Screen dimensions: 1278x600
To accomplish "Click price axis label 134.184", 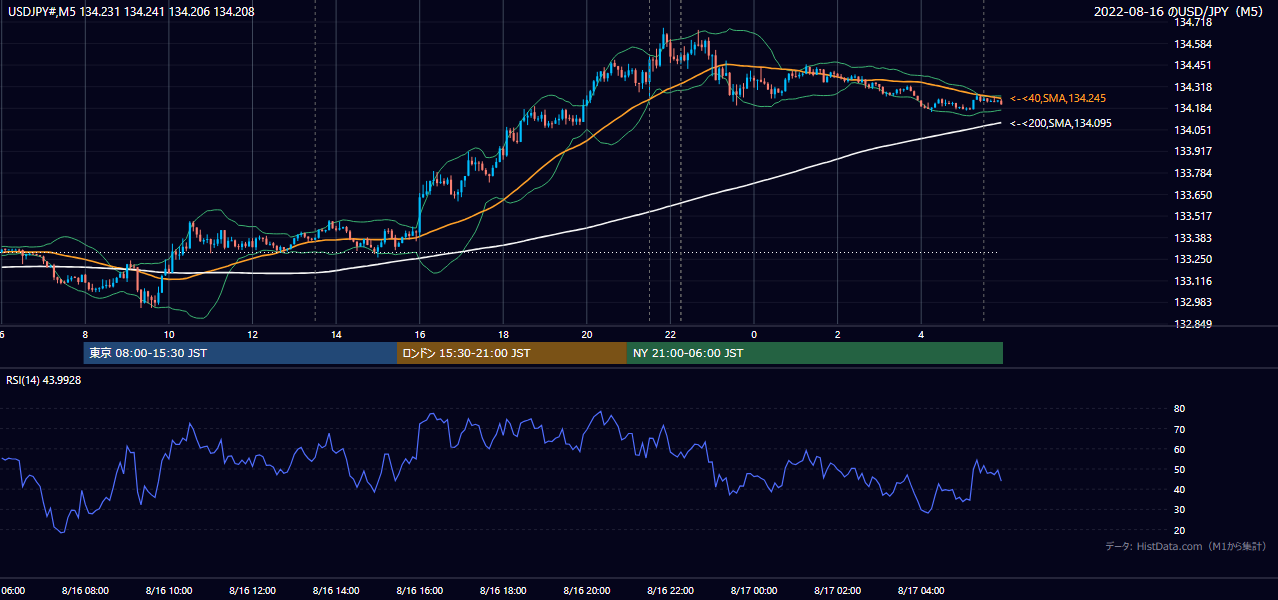I will pos(1194,108).
